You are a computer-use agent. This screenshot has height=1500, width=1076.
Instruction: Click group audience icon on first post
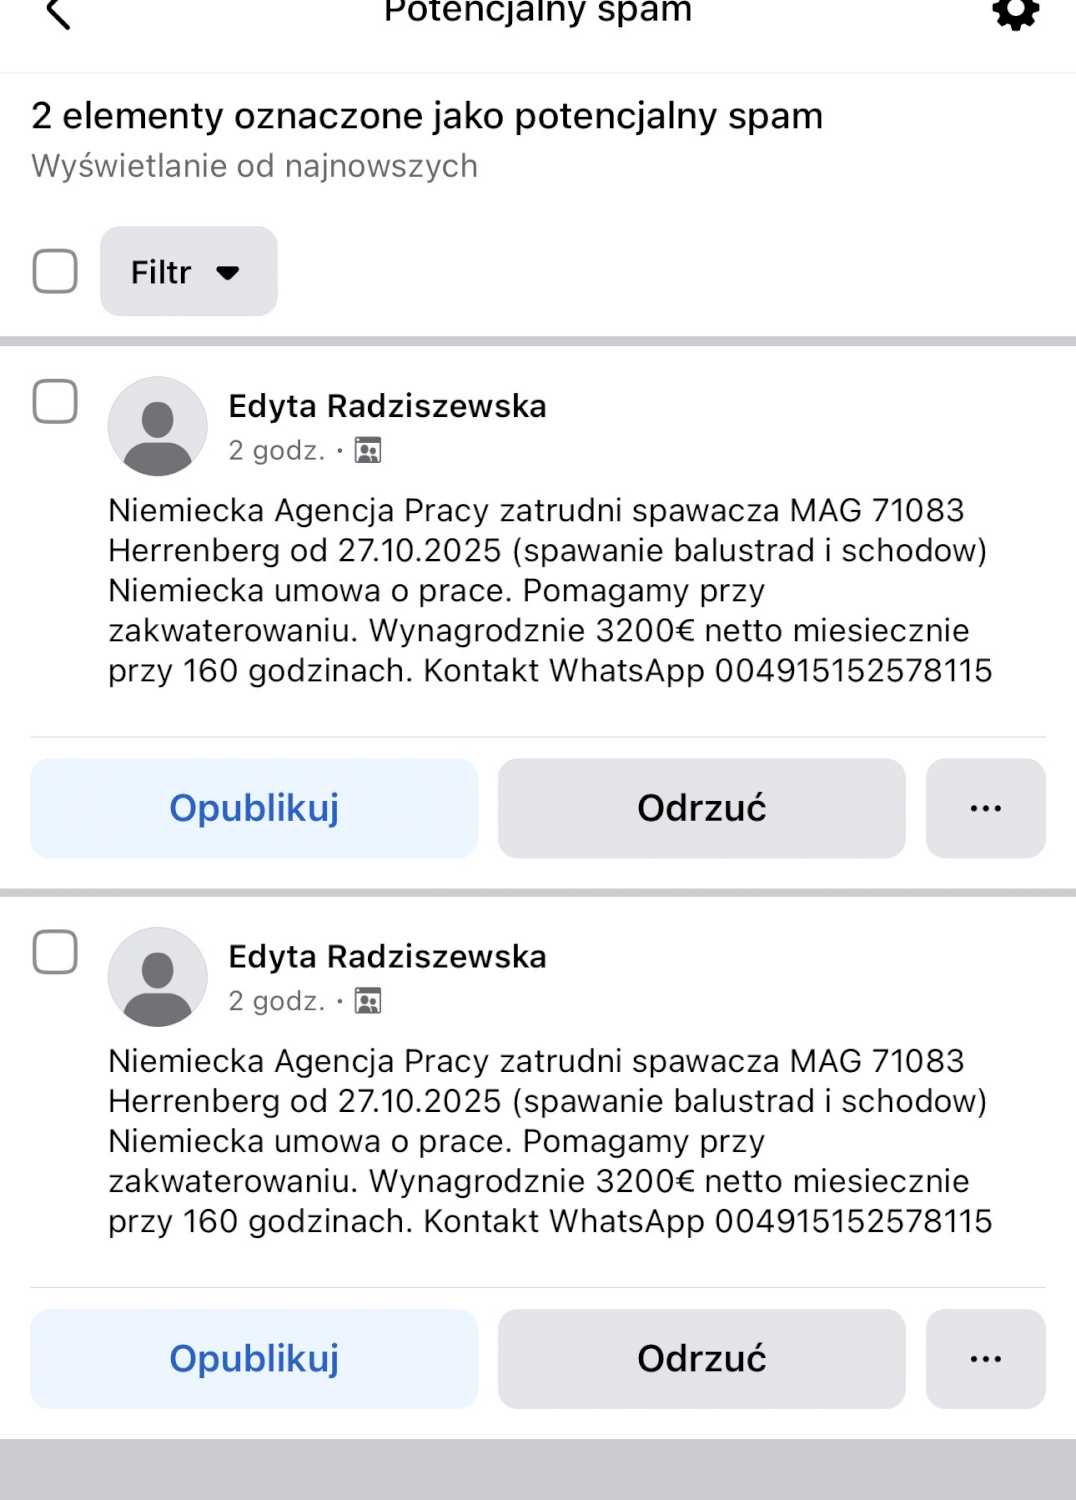368,451
